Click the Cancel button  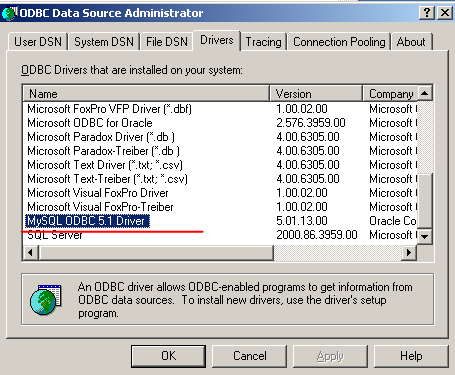click(250, 356)
